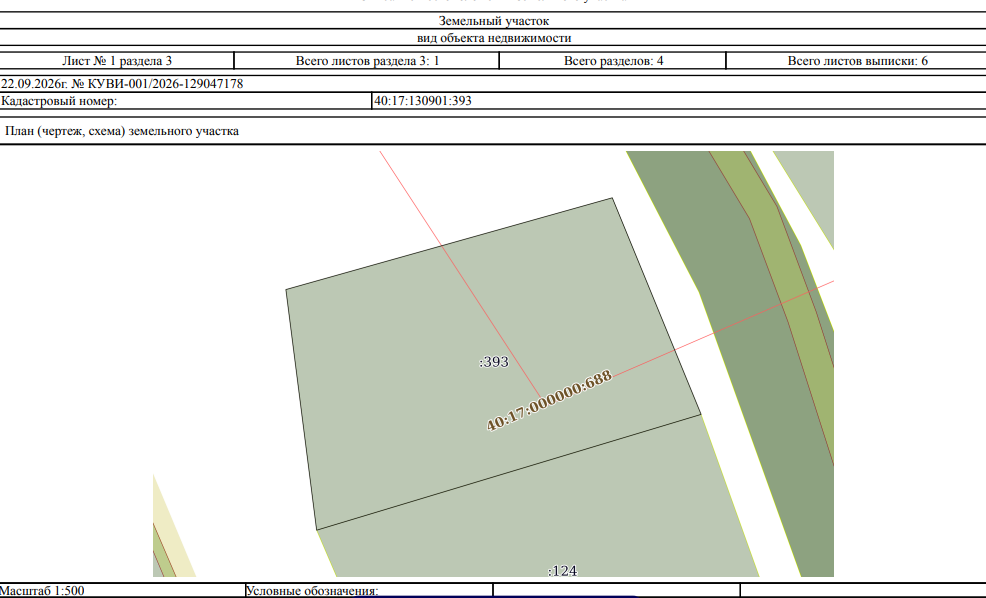Click the 'Кадастровый номер:' label

[x=59, y=101]
